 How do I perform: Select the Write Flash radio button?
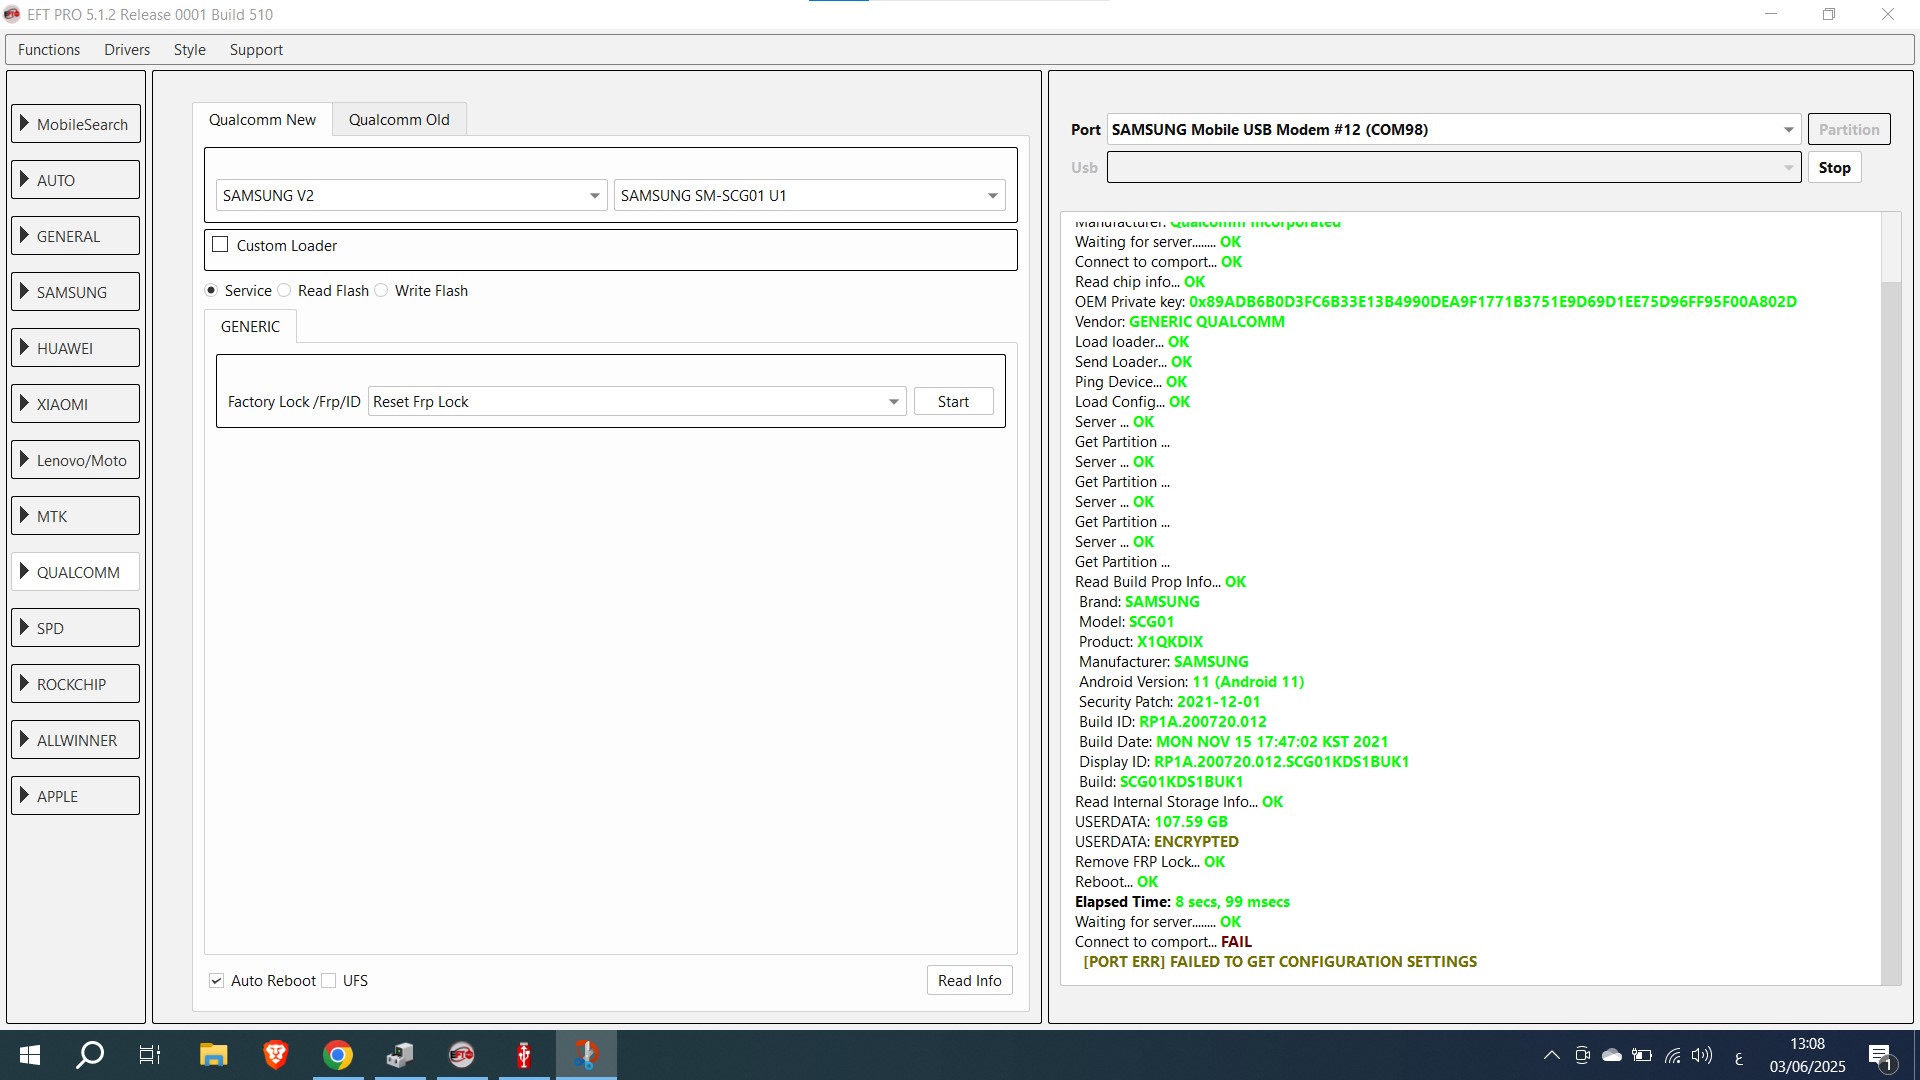381,291
